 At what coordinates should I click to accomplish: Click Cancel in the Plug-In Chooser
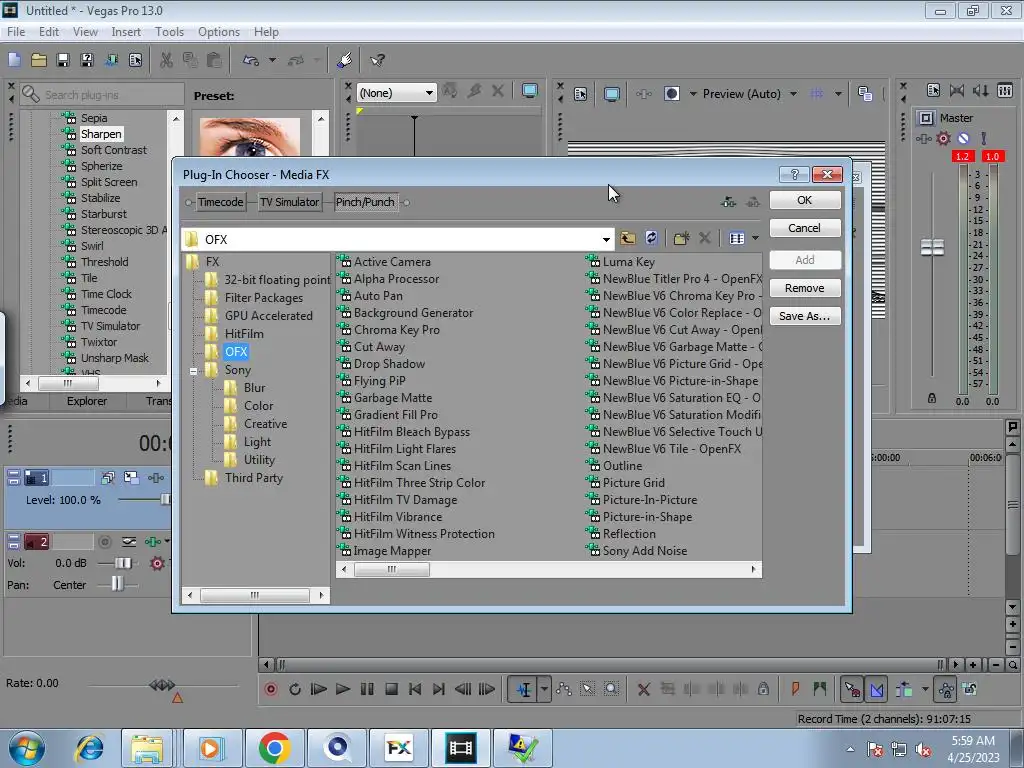point(805,228)
